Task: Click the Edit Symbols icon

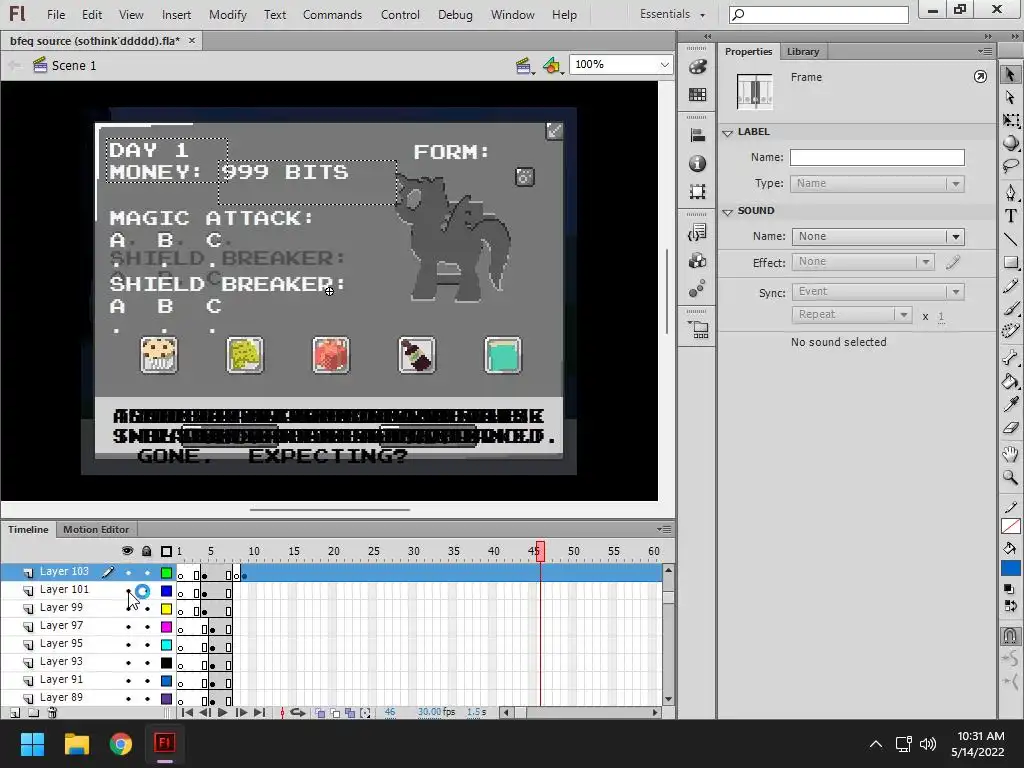Action: click(552, 65)
